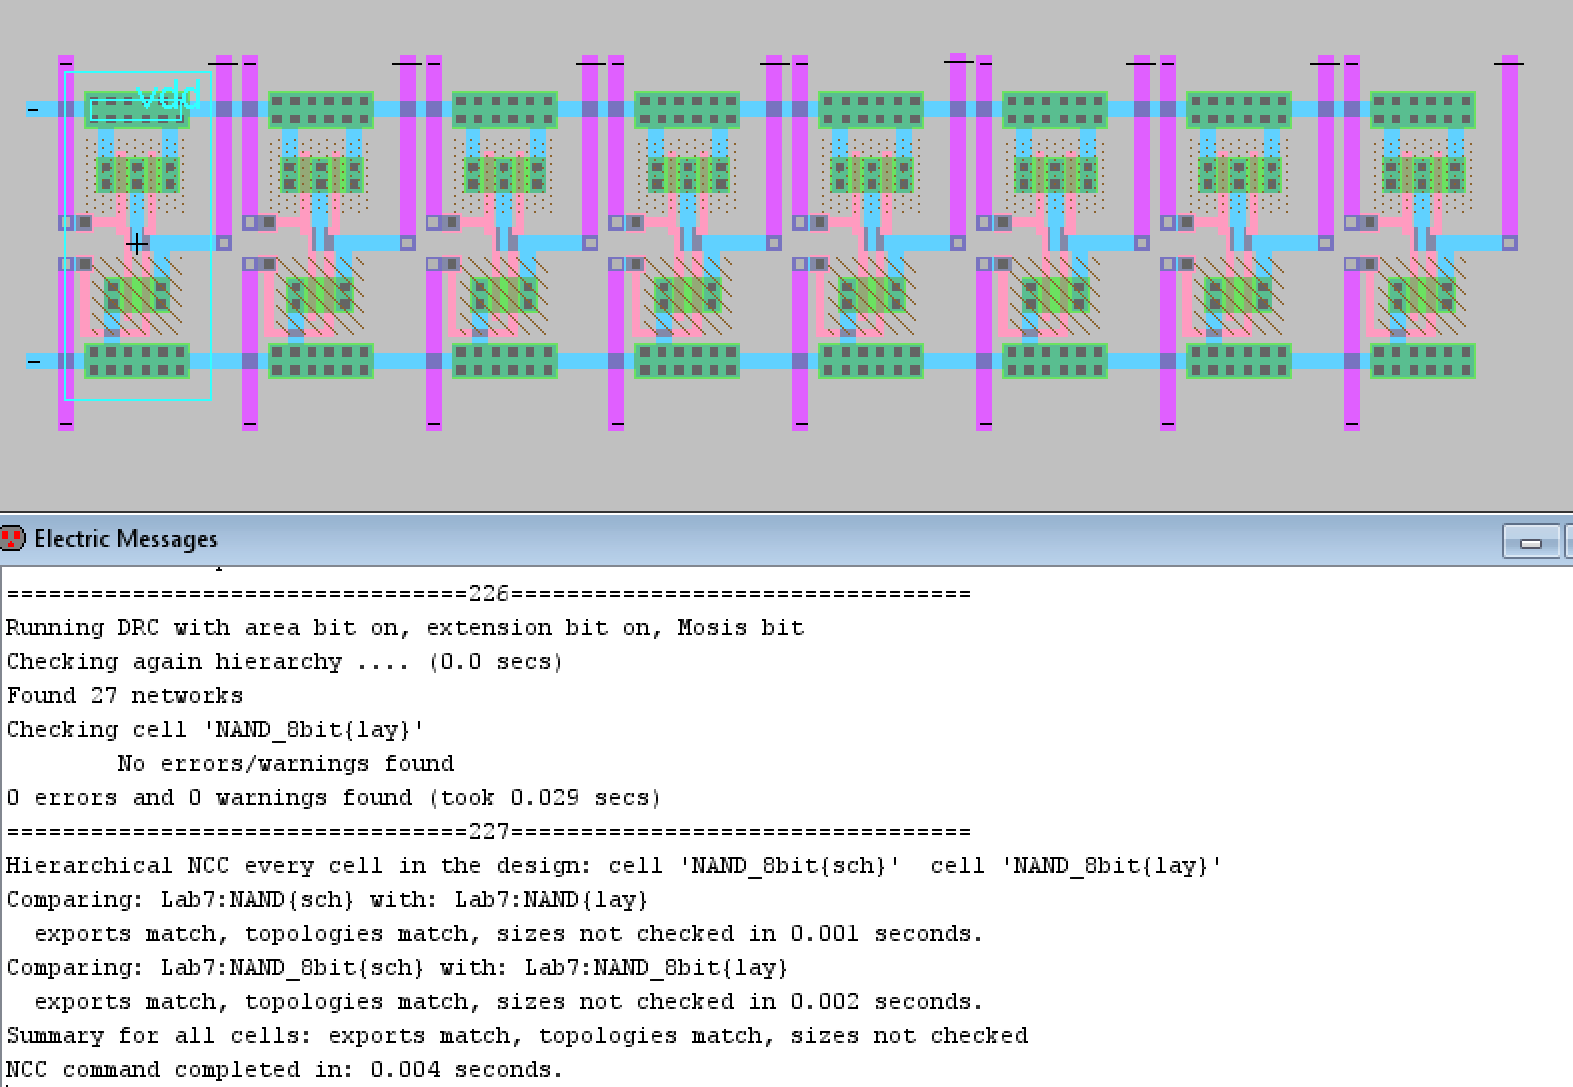The image size is (1573, 1087).
Task: Click the output pin square of rightmost cell
Action: [x=1509, y=243]
